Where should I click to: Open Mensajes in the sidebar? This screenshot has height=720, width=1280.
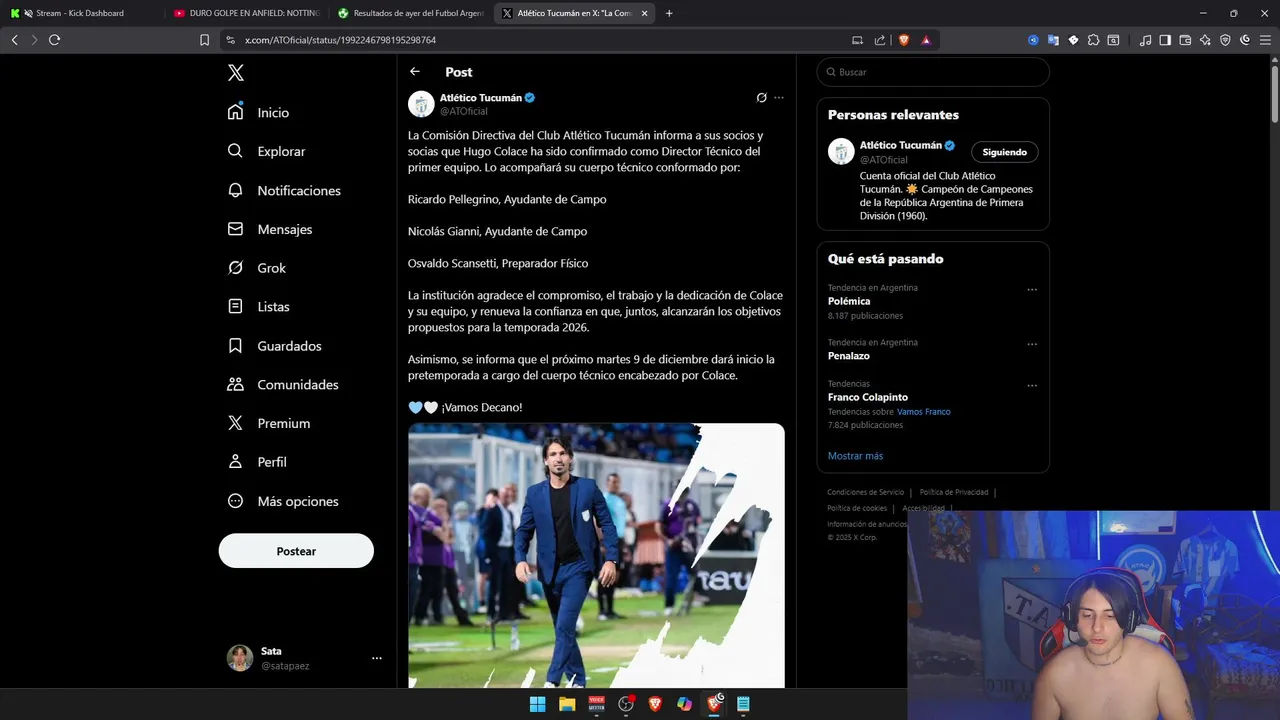(270, 229)
